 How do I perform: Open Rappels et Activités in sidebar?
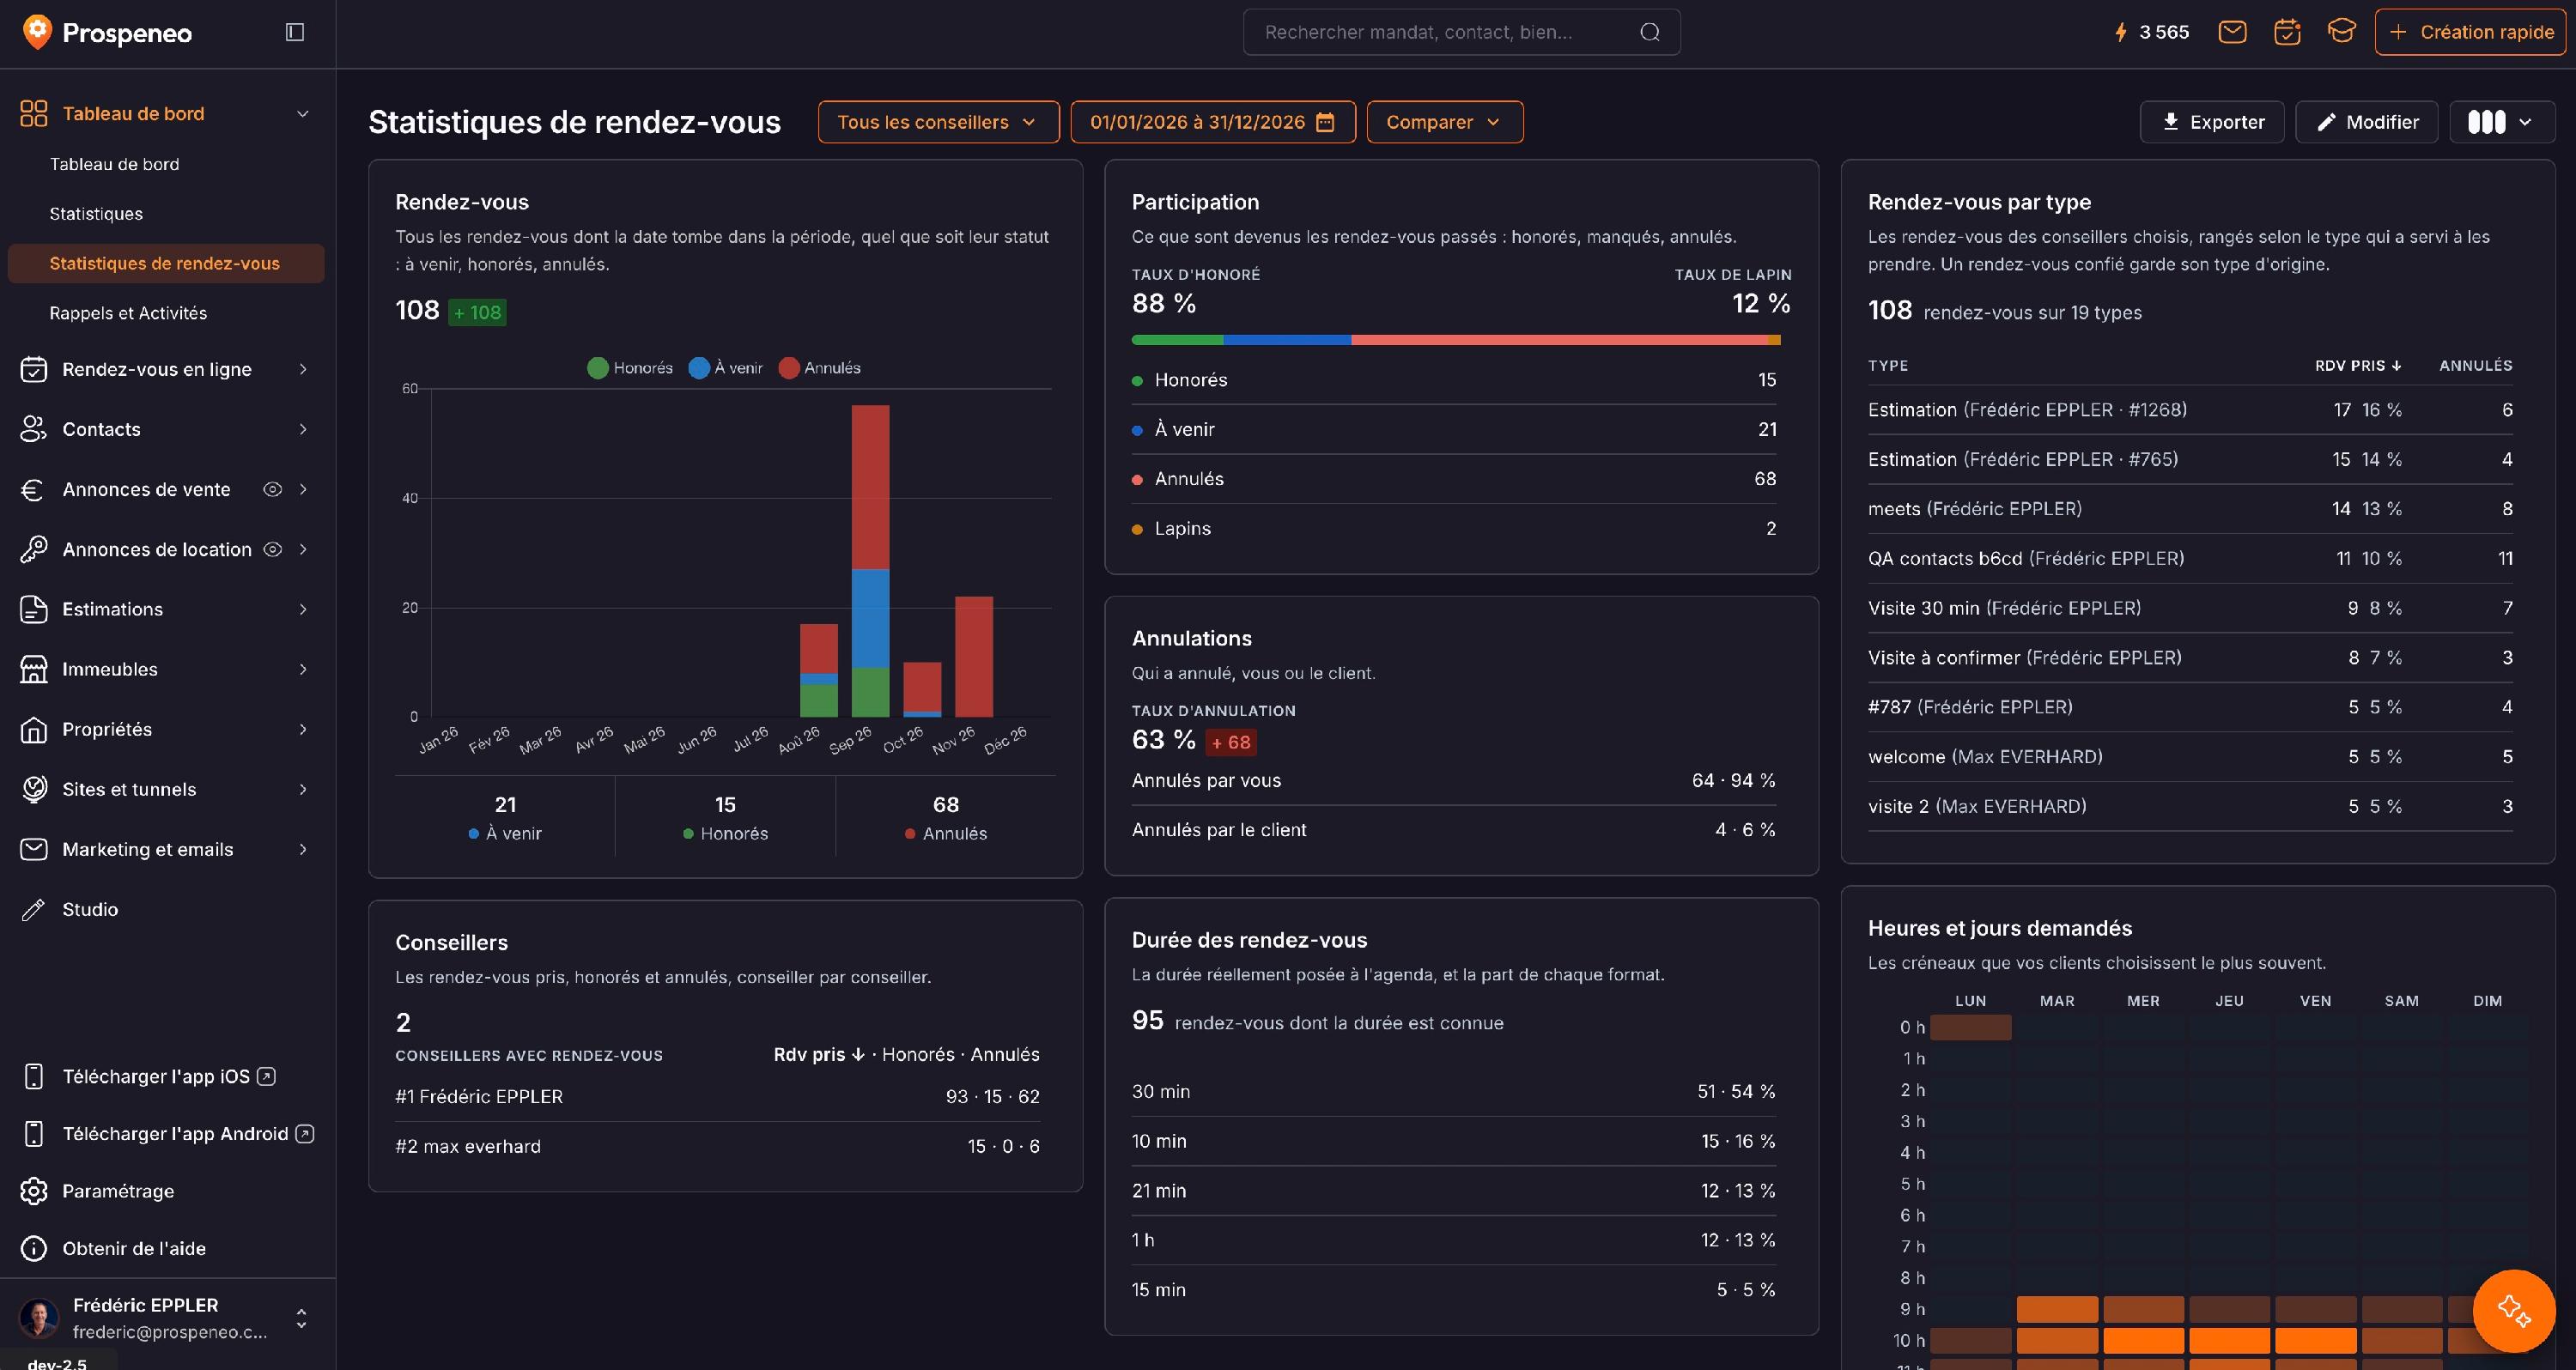pyautogui.click(x=128, y=313)
